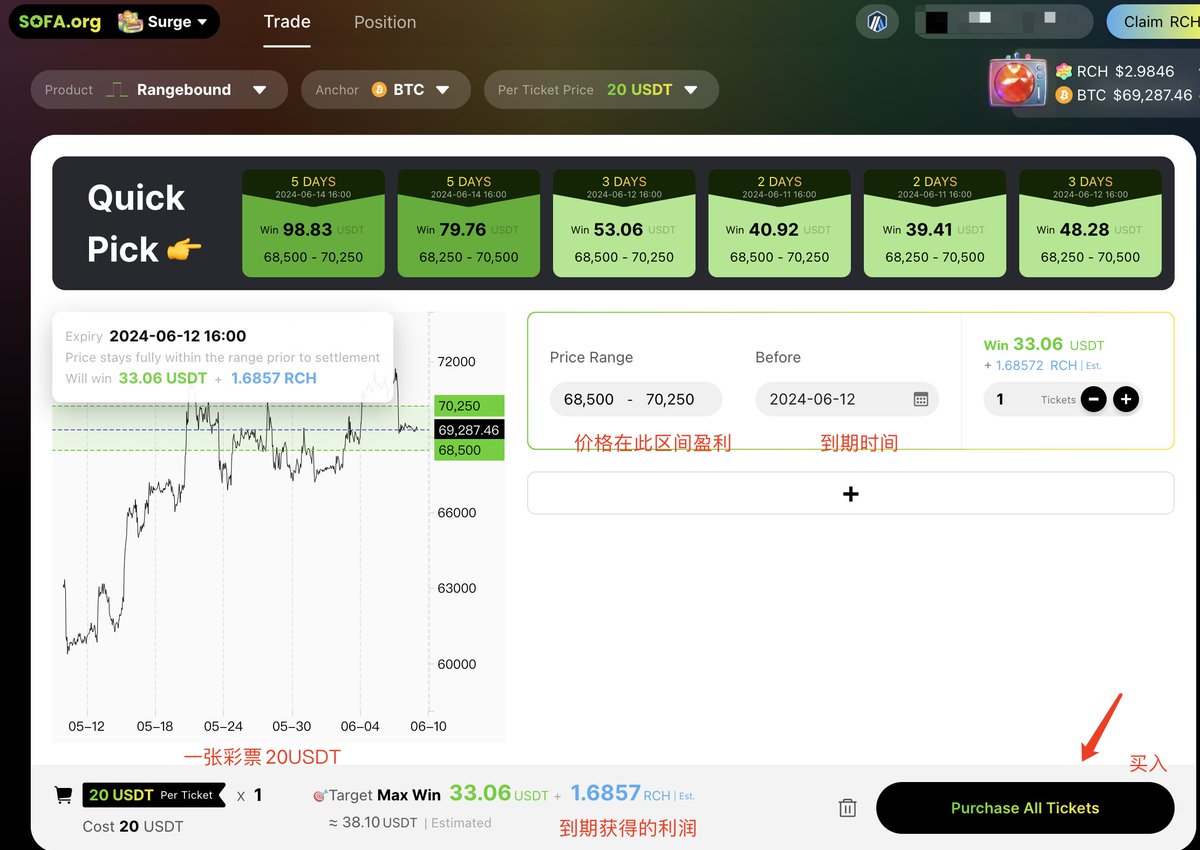Click the SOFA.org logo

click(x=60, y=22)
